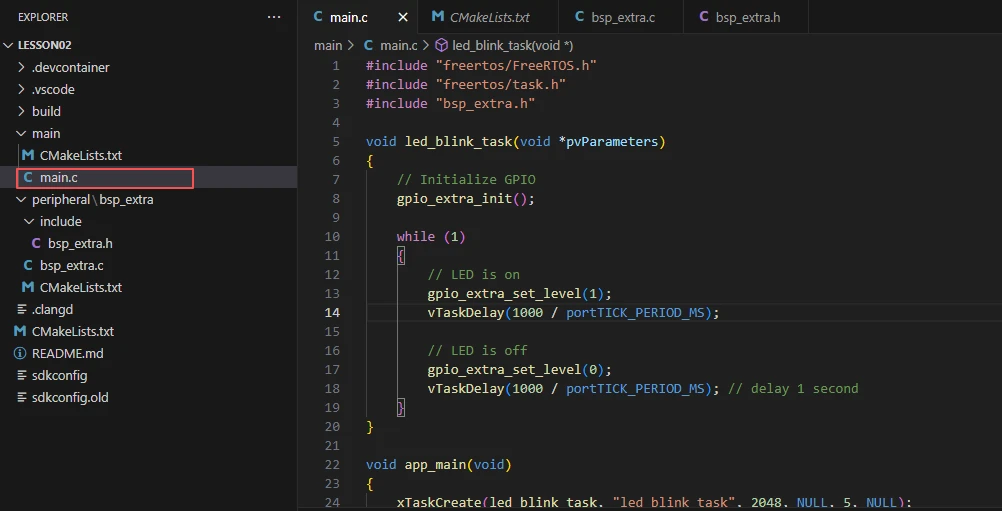The height and width of the screenshot is (511, 1002).
Task: Click the main folder in breadcrumb
Action: click(x=327, y=45)
